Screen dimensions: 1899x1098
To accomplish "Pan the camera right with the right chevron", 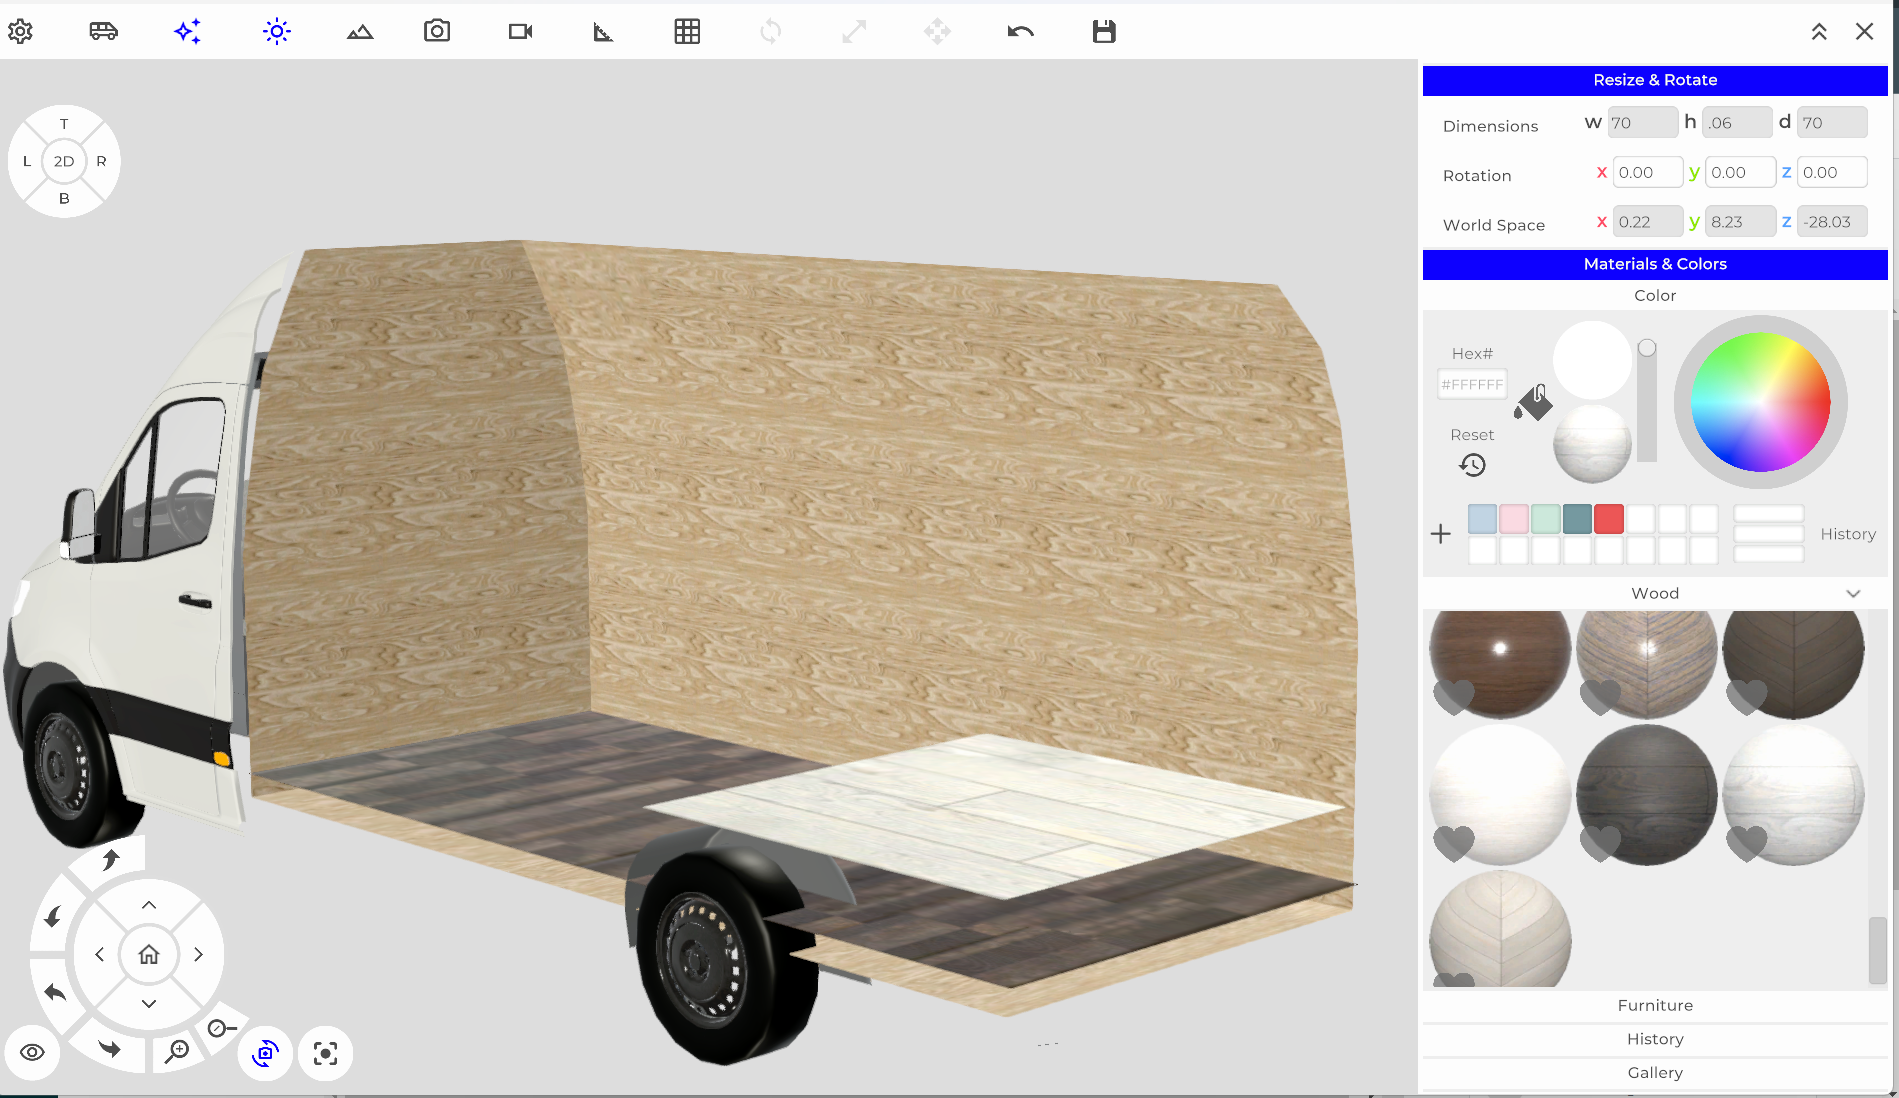I will [x=198, y=954].
